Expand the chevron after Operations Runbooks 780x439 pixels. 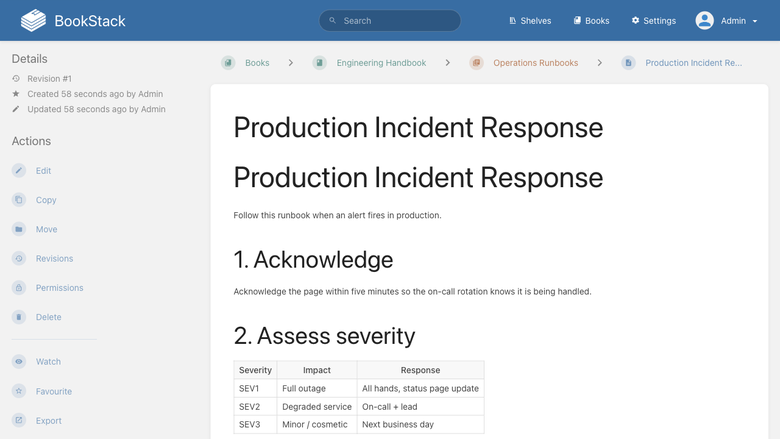[600, 63]
